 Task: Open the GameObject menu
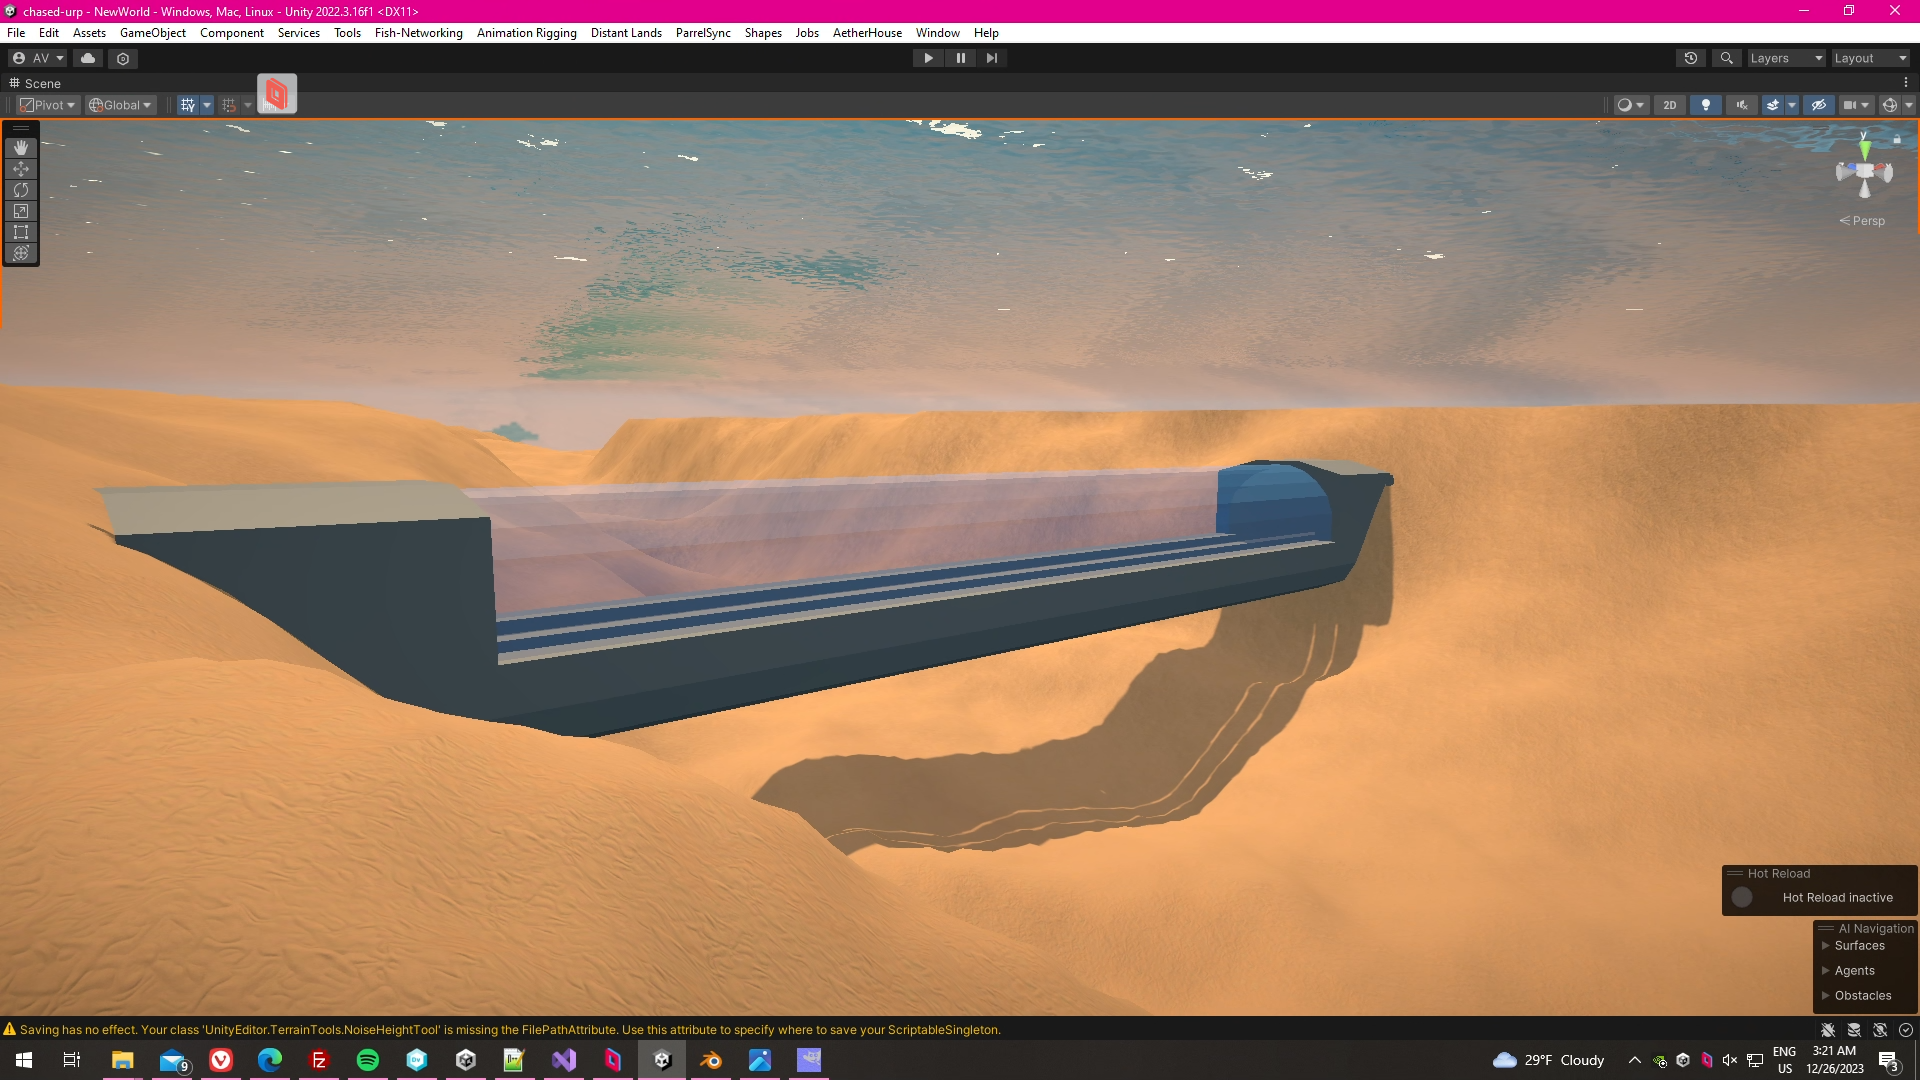[x=152, y=33]
